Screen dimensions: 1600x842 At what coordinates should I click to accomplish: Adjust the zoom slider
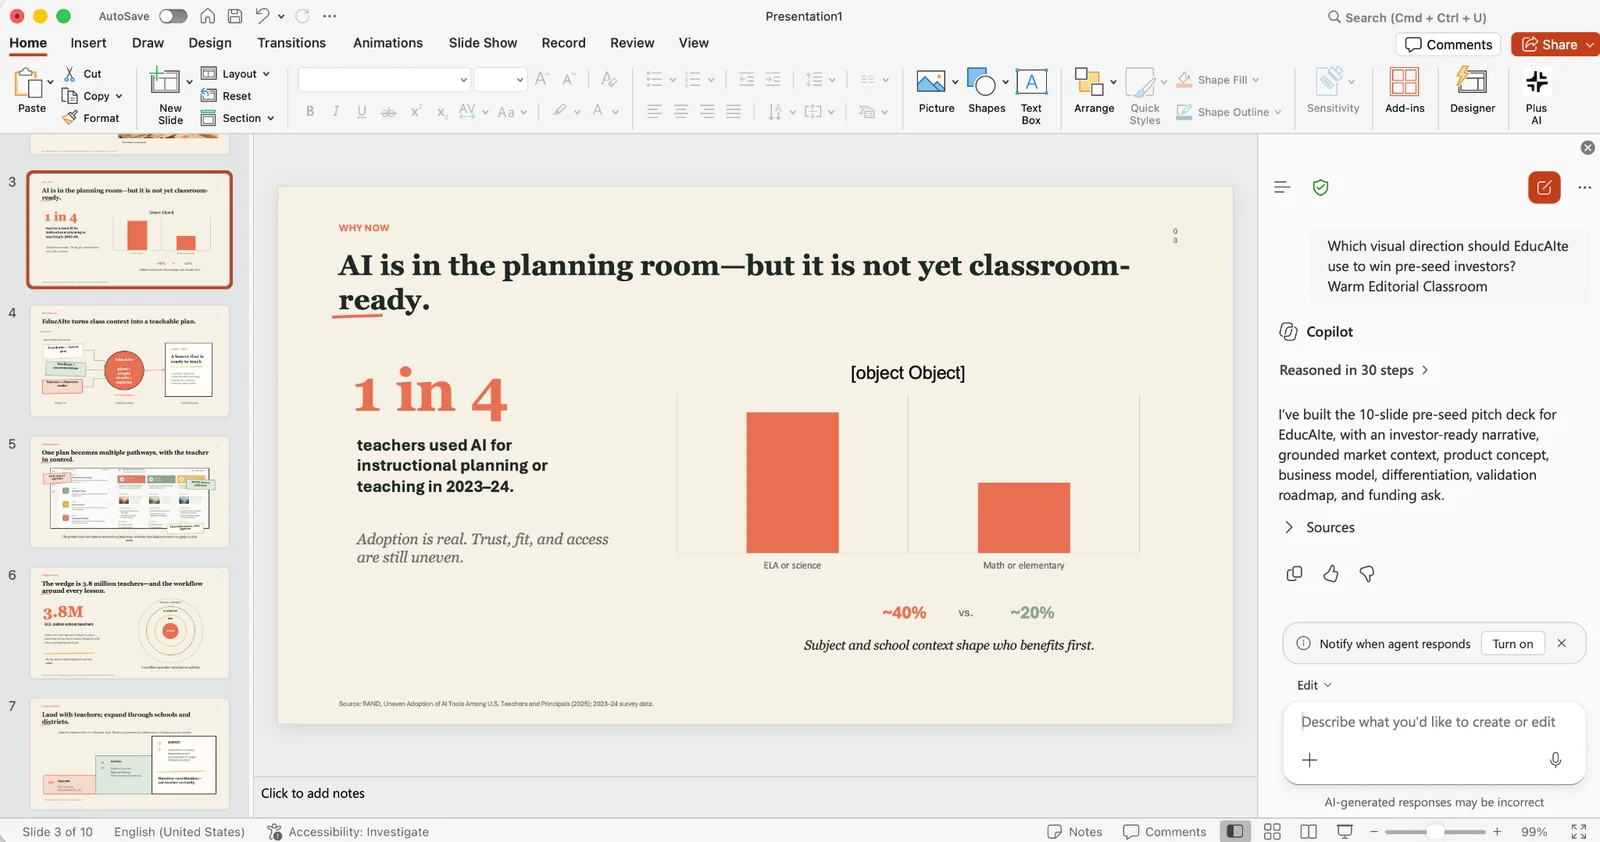tap(1435, 832)
